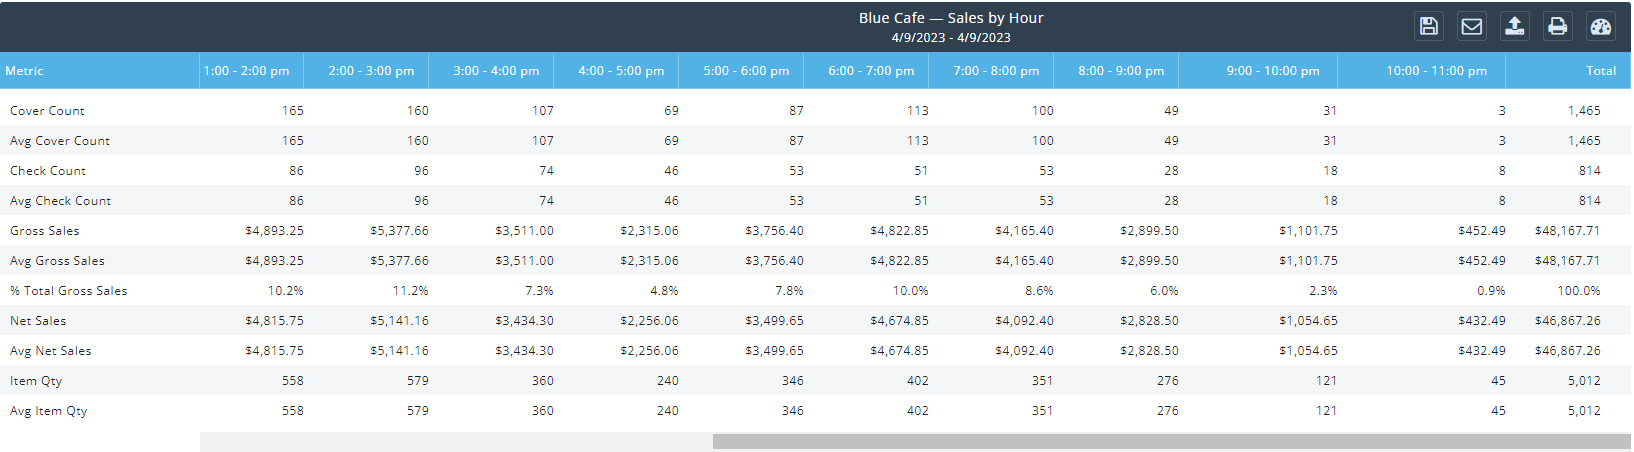Print the Sales by Hour report
Screen dimensions: 1634x452
(x=1558, y=26)
